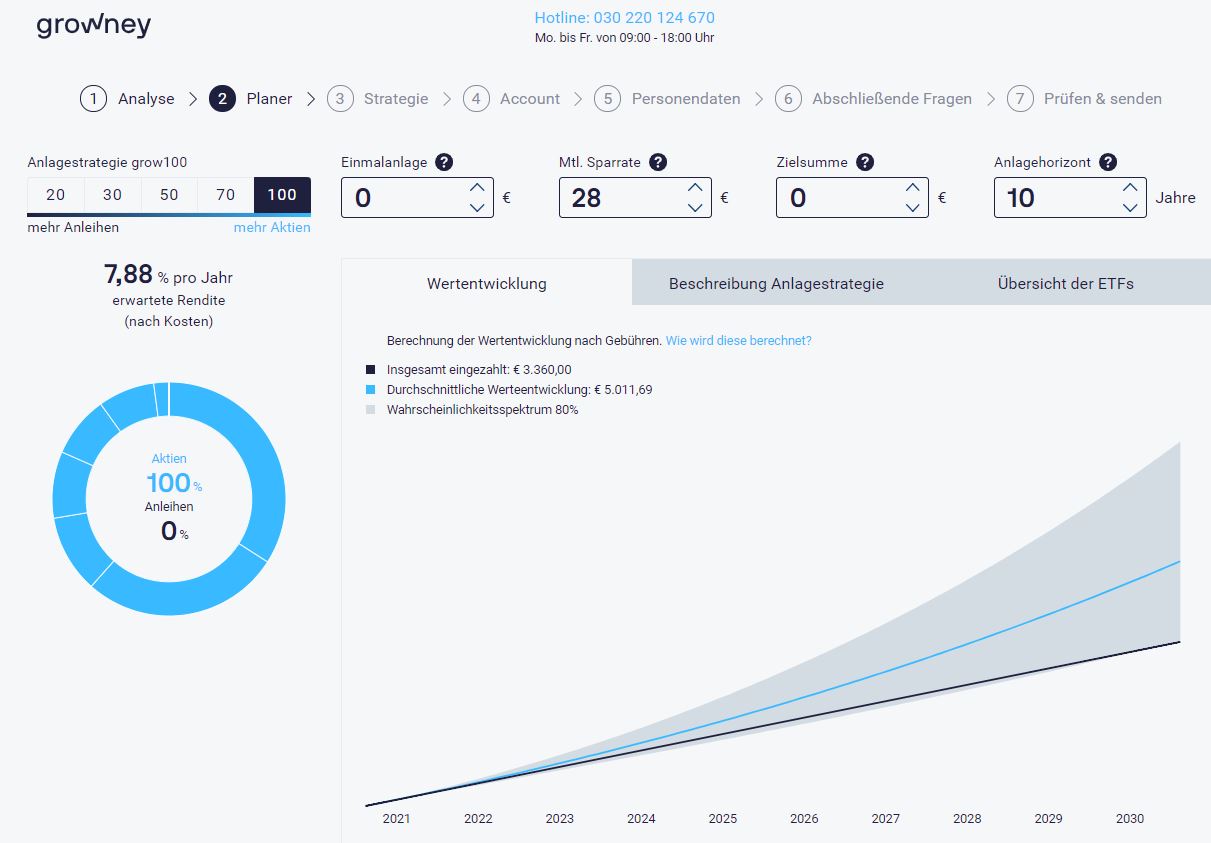Decrease Mtl. Sparrate with the down arrow

pos(695,207)
